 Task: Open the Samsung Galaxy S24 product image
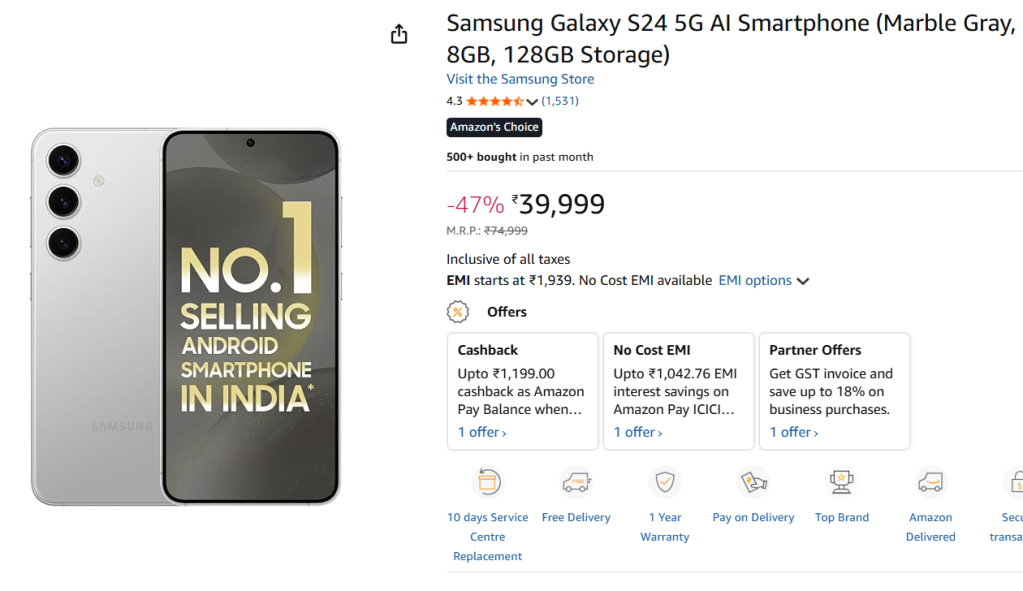[x=186, y=316]
